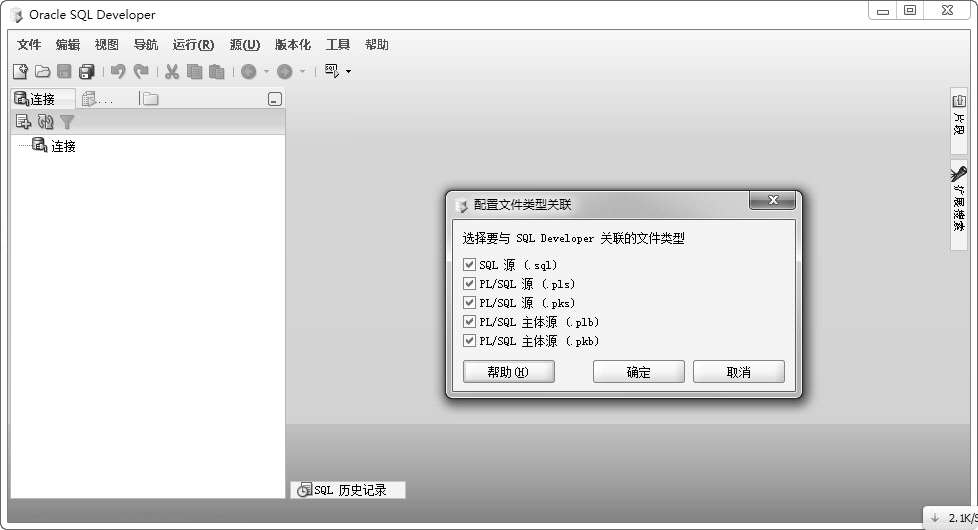The image size is (978, 530).
Task: Click the New file toolbar icon
Action: click(x=20, y=71)
